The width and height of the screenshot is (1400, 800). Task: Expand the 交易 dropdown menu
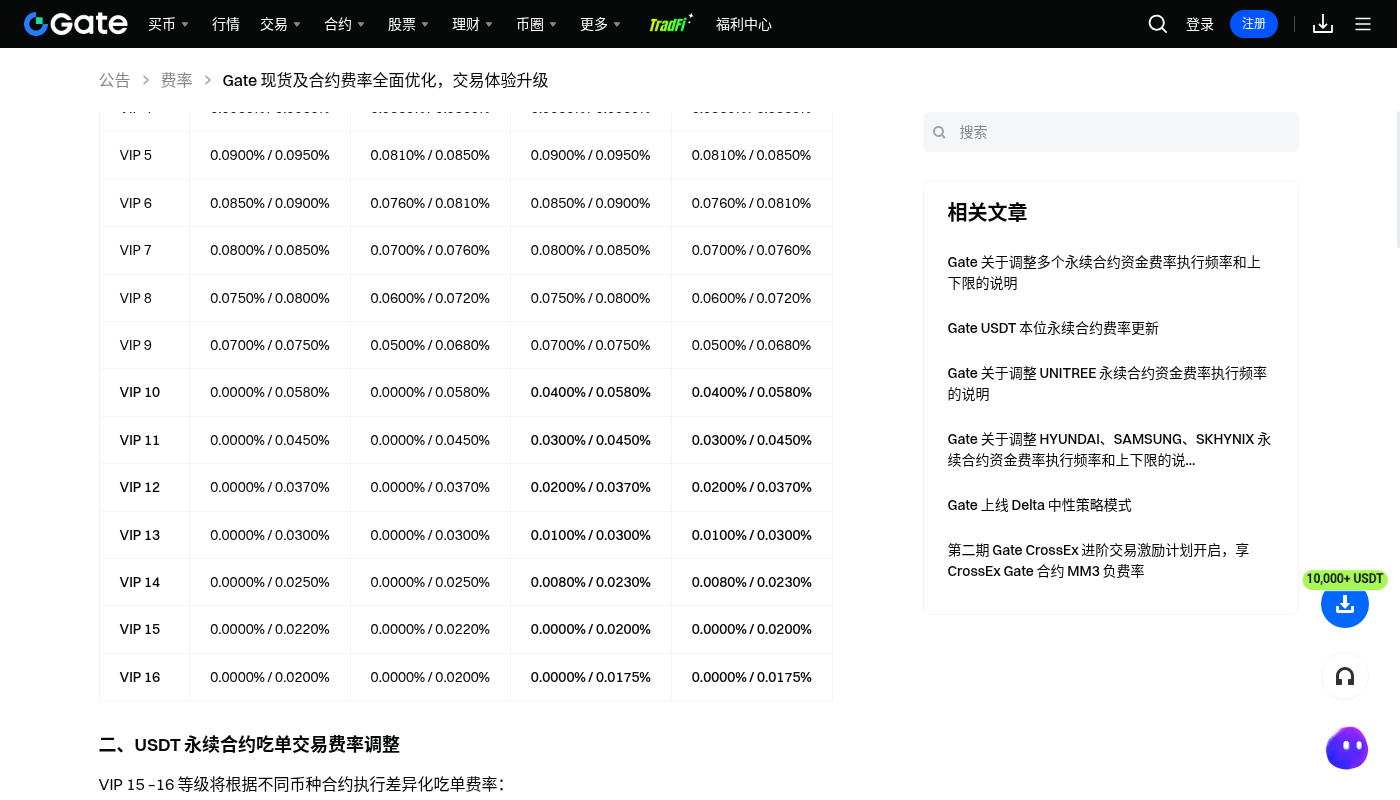[281, 24]
